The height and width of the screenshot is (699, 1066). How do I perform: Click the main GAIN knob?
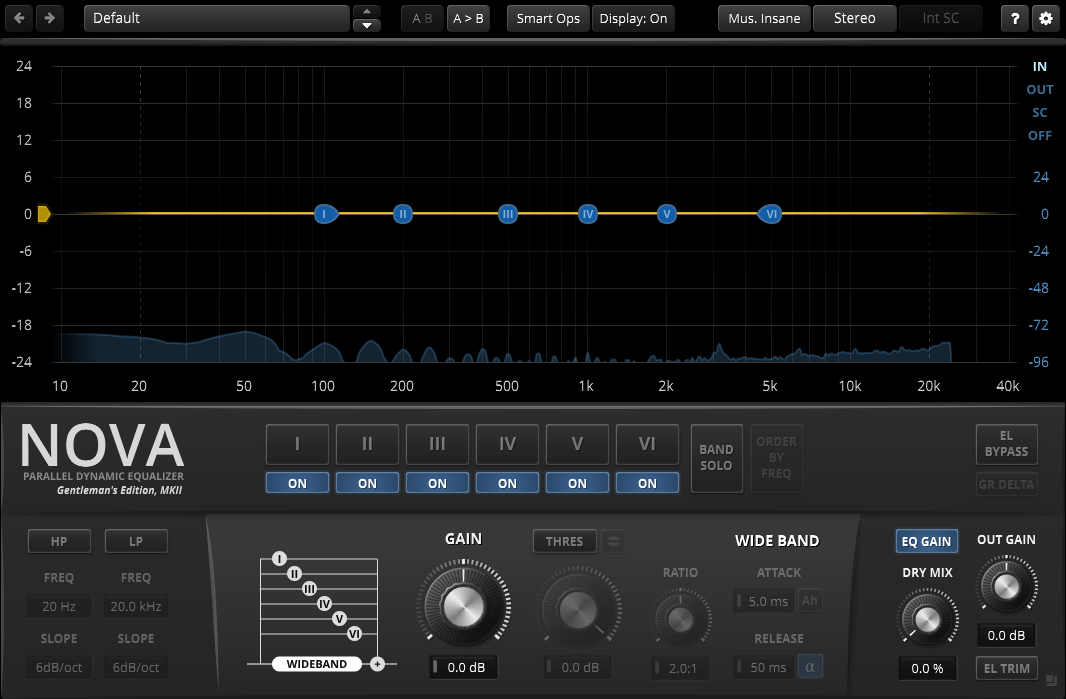(x=462, y=604)
